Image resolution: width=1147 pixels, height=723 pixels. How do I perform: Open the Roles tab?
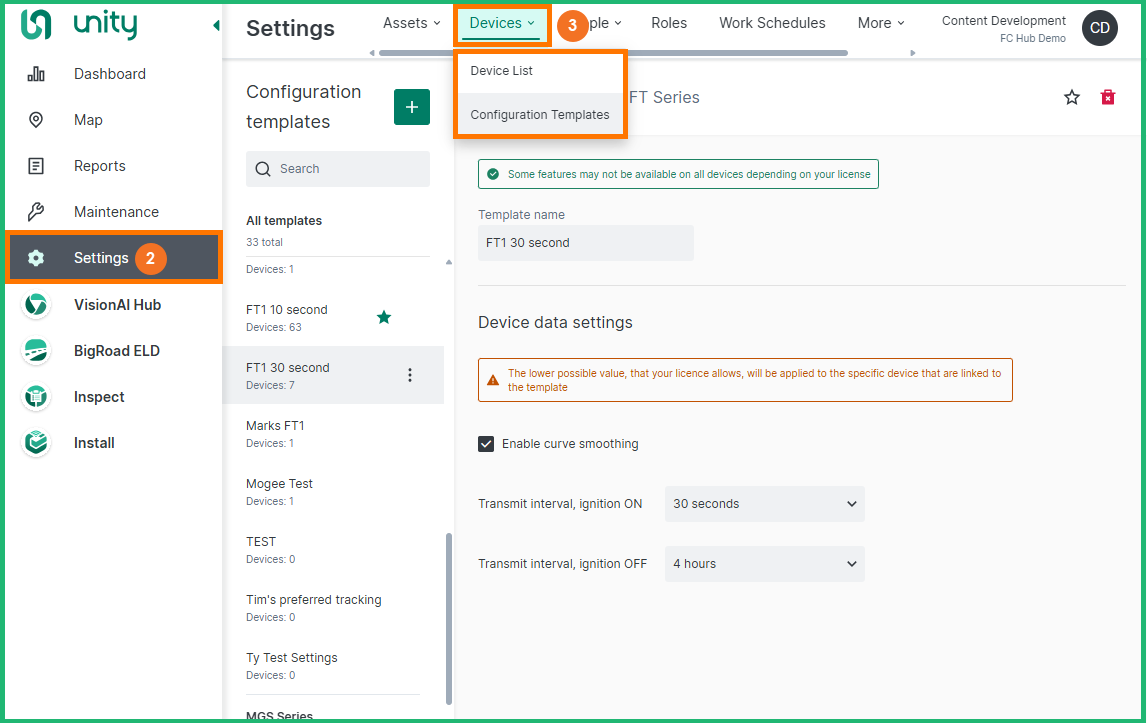click(669, 23)
